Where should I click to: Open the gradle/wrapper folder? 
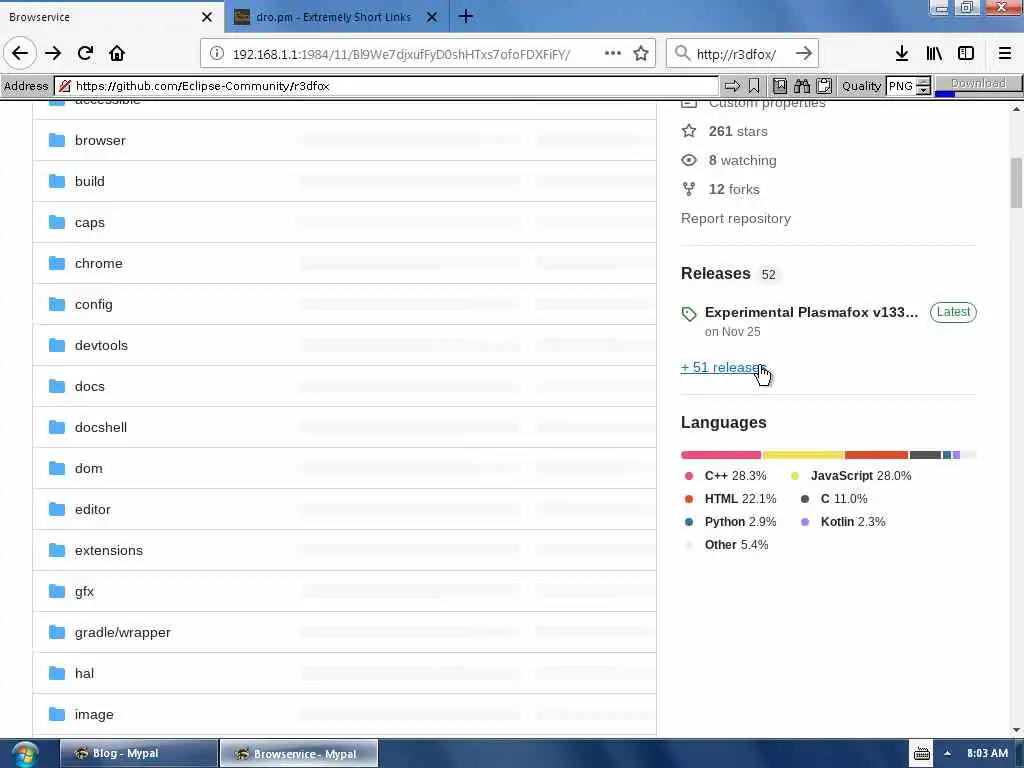(123, 633)
